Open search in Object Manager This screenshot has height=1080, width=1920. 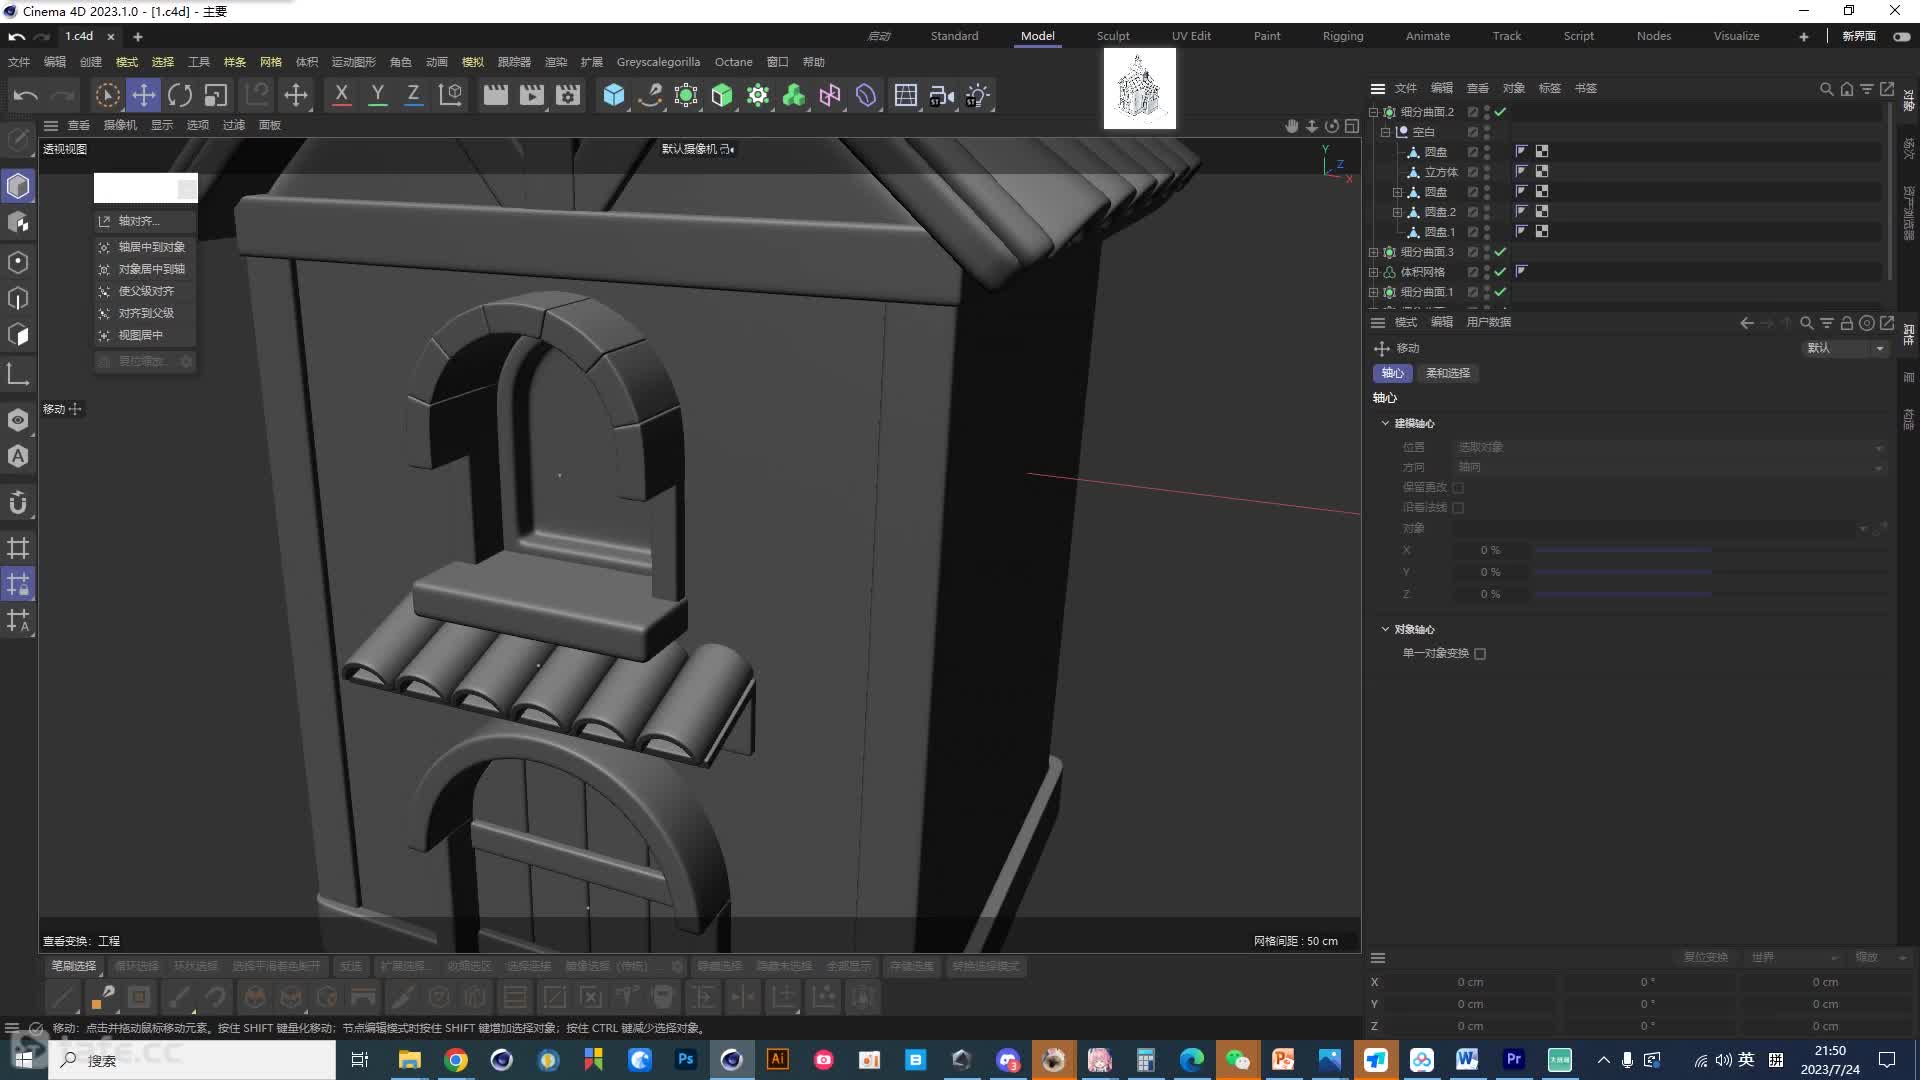1826,88
